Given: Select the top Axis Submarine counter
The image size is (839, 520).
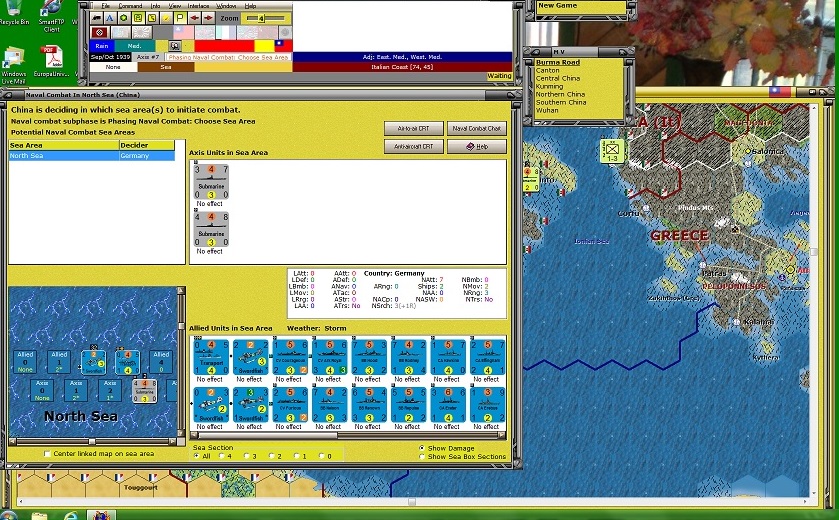Looking at the screenshot, I should [211, 182].
